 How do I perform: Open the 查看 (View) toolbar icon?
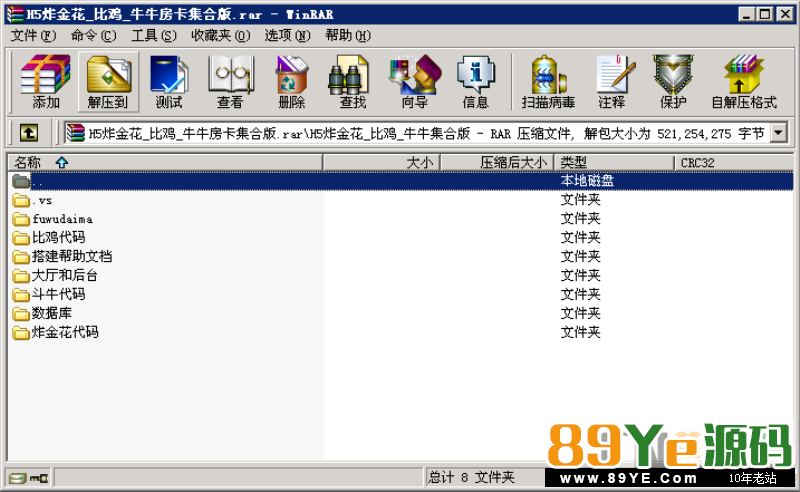pyautogui.click(x=231, y=76)
